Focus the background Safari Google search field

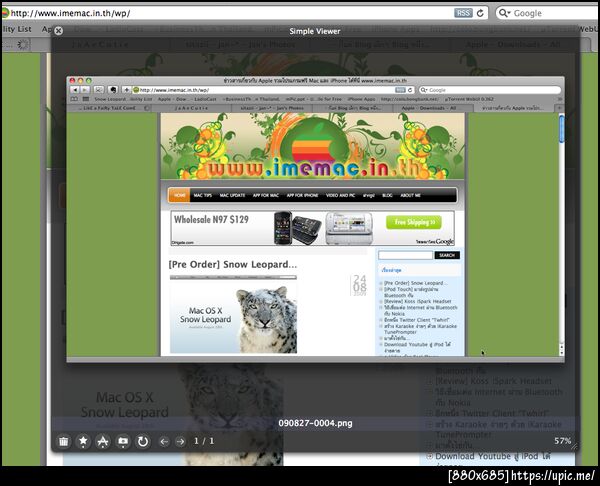tap(549, 13)
